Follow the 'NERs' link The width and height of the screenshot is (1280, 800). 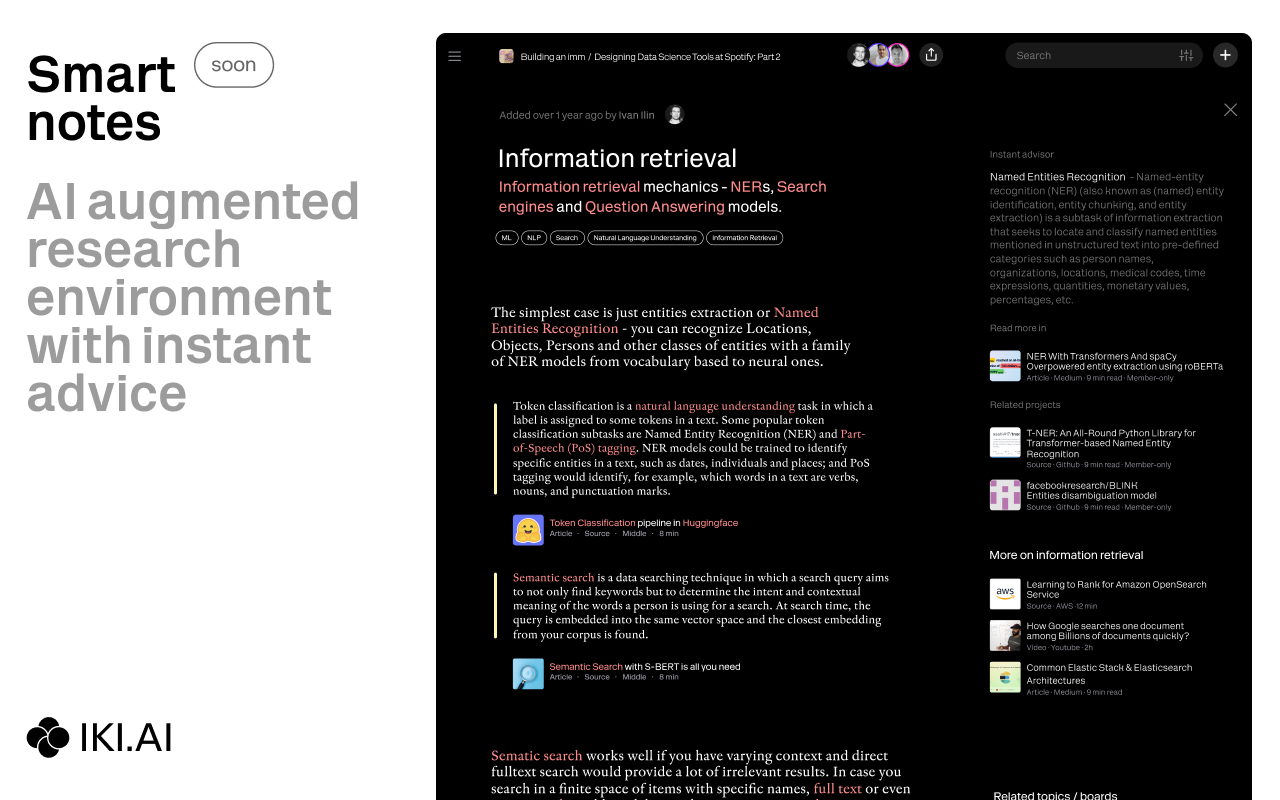(752, 187)
